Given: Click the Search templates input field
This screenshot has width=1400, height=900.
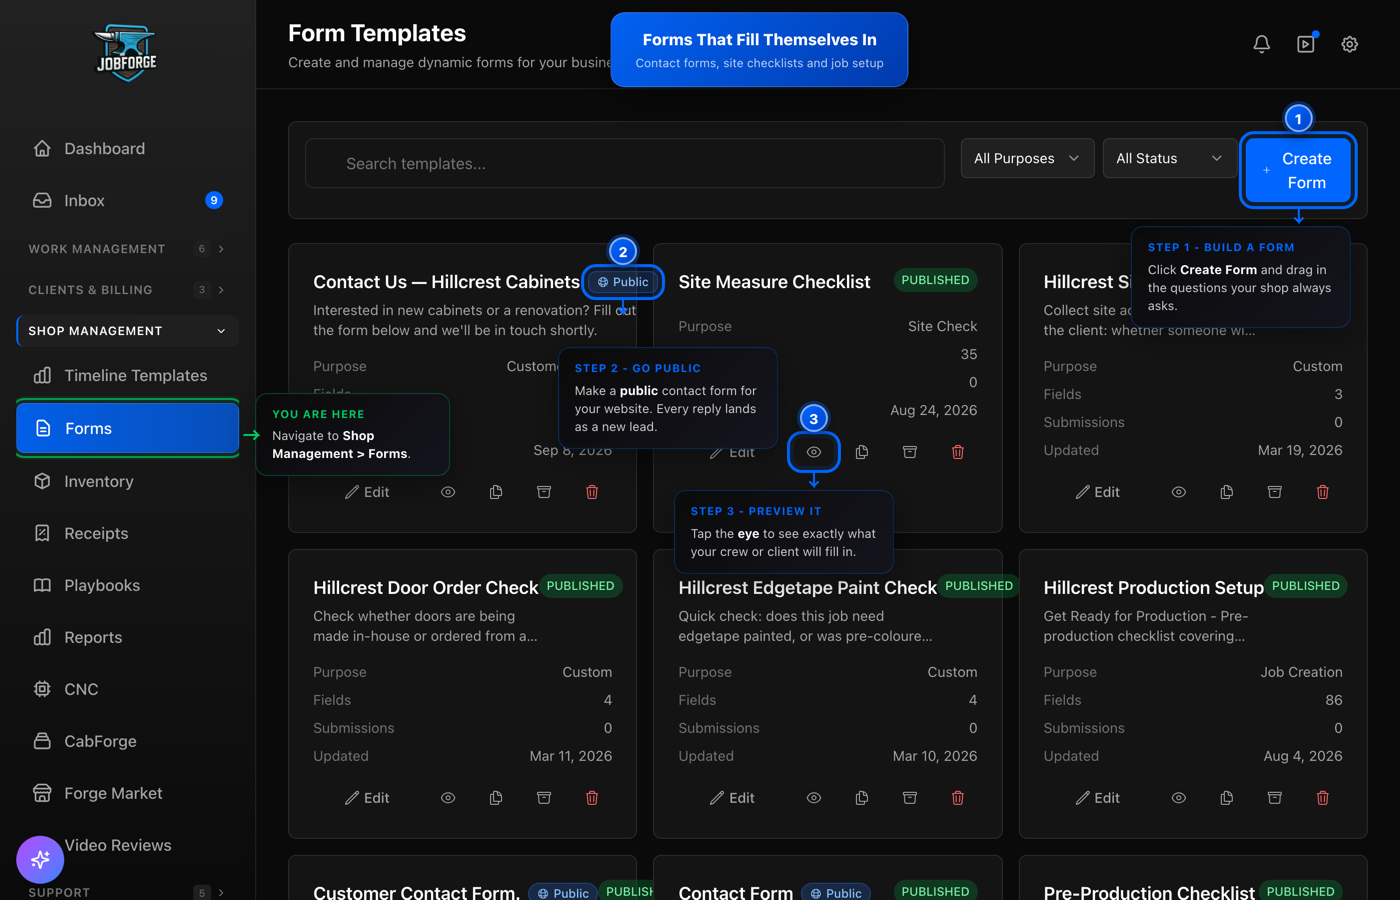Looking at the screenshot, I should [x=625, y=164].
